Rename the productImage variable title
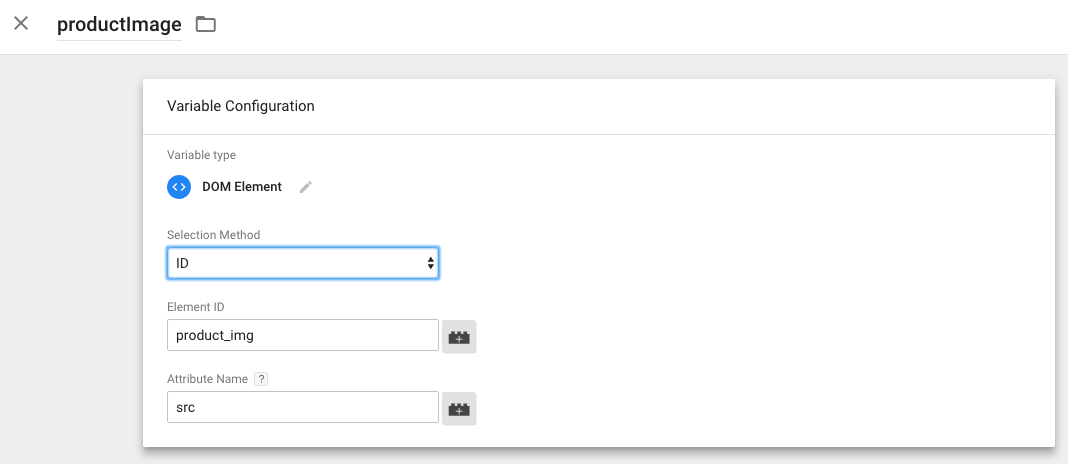This screenshot has width=1068, height=464. pyautogui.click(x=119, y=24)
